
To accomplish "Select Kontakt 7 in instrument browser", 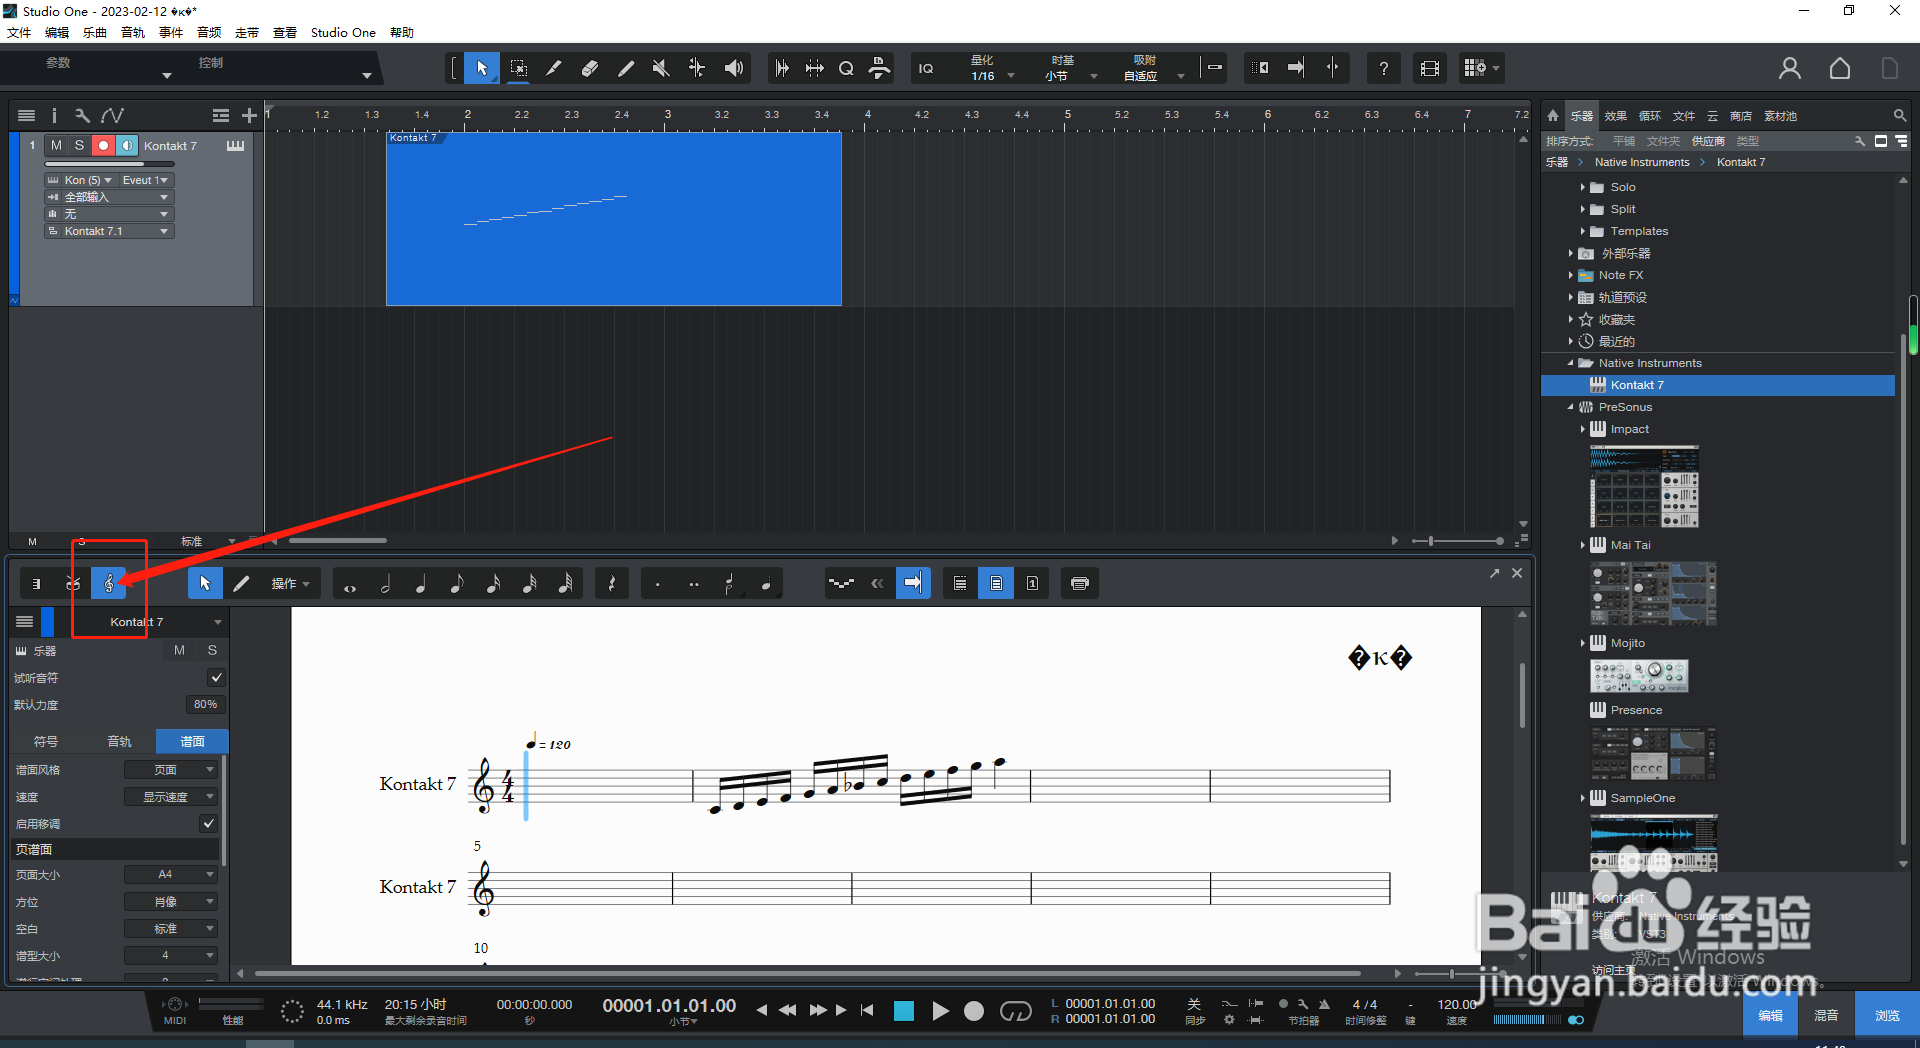I will [1718, 385].
